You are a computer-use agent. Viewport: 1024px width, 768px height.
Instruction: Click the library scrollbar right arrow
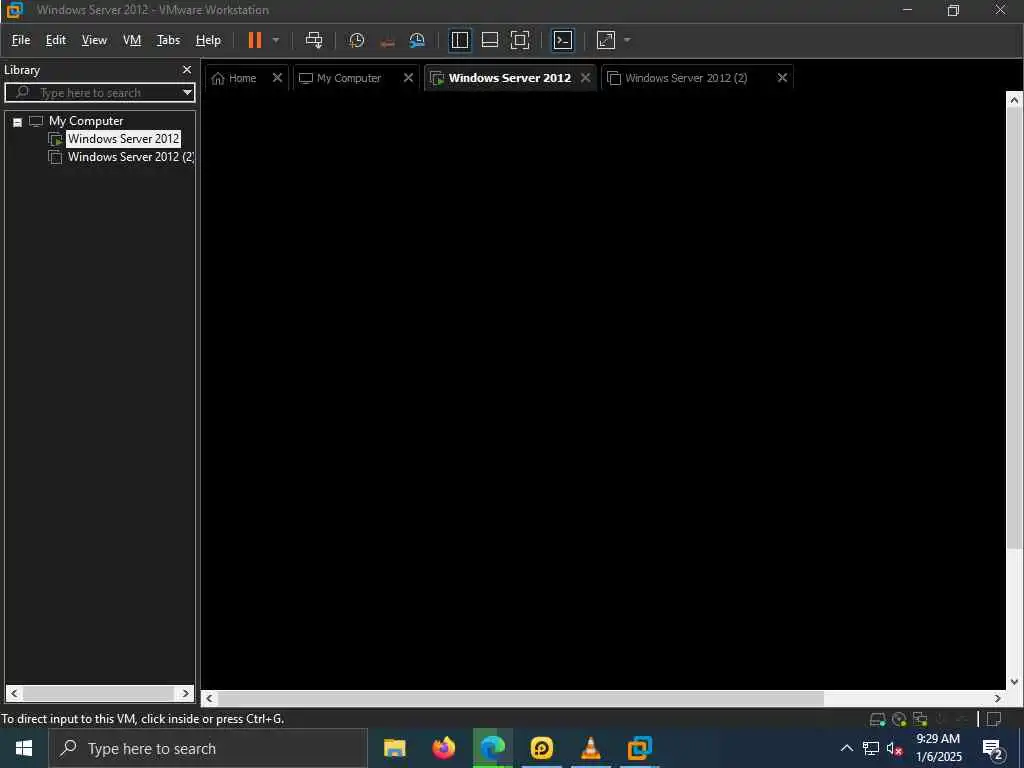click(185, 694)
